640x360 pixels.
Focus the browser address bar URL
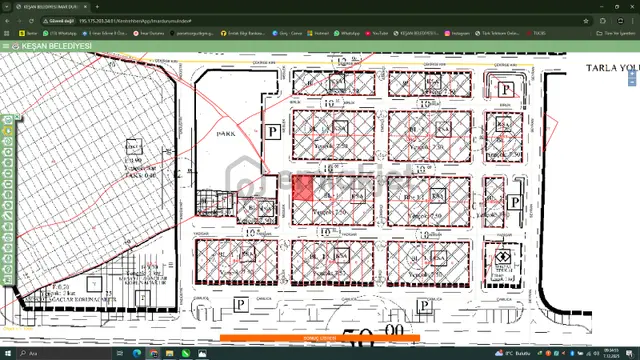(x=135, y=21)
